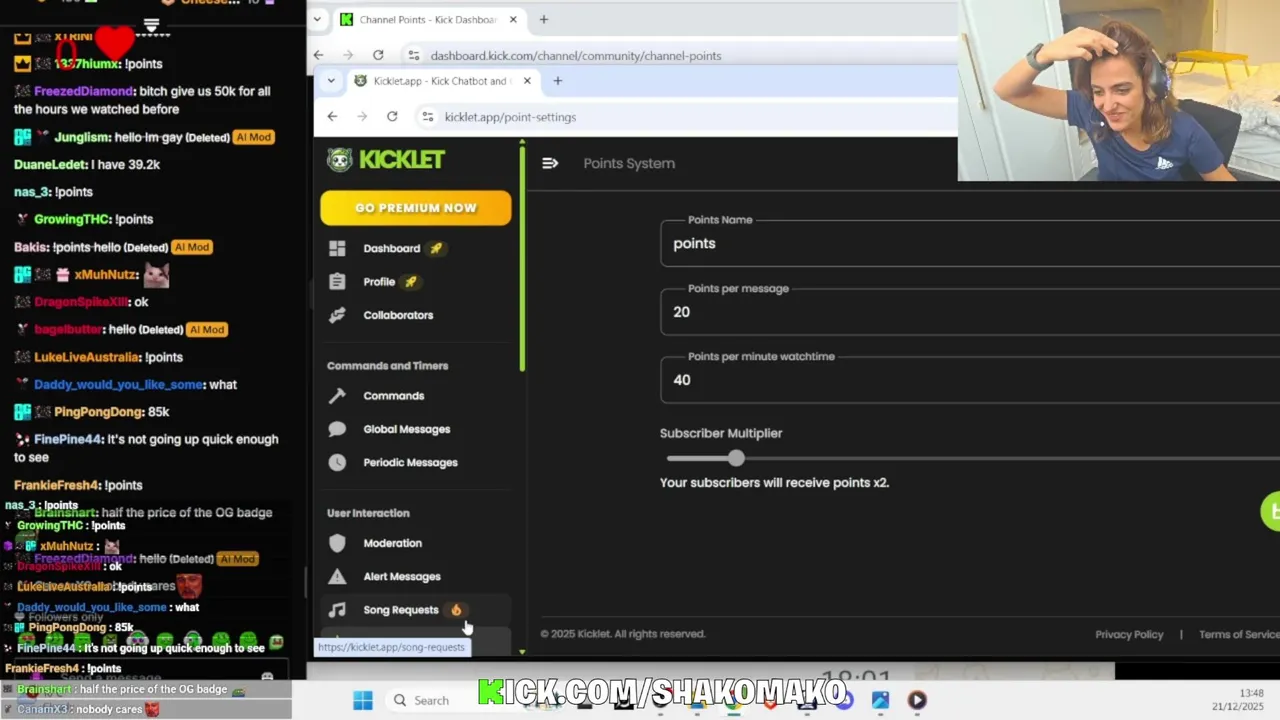Select the Kicklet.app browser tab
The image size is (1280, 720).
[x=442, y=81]
